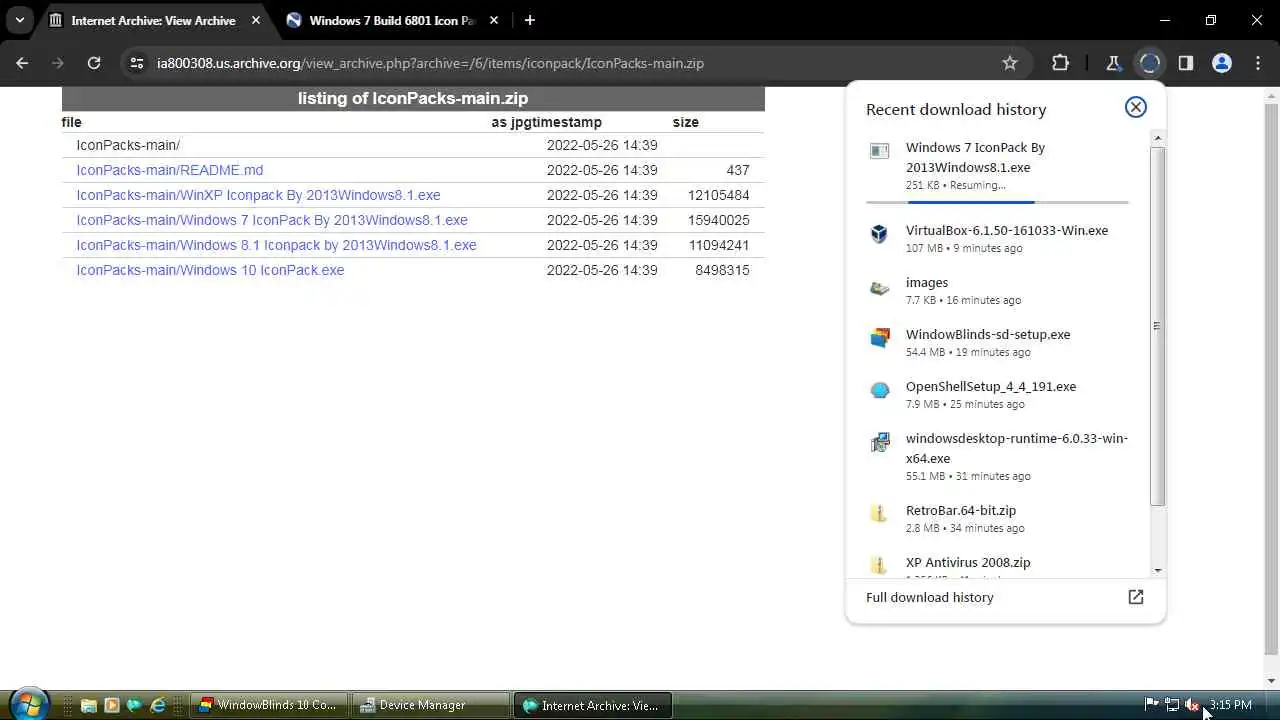Image resolution: width=1280 pixels, height=720 pixels.
Task: Click the page vertical scrollbar
Action: (x=1271, y=380)
